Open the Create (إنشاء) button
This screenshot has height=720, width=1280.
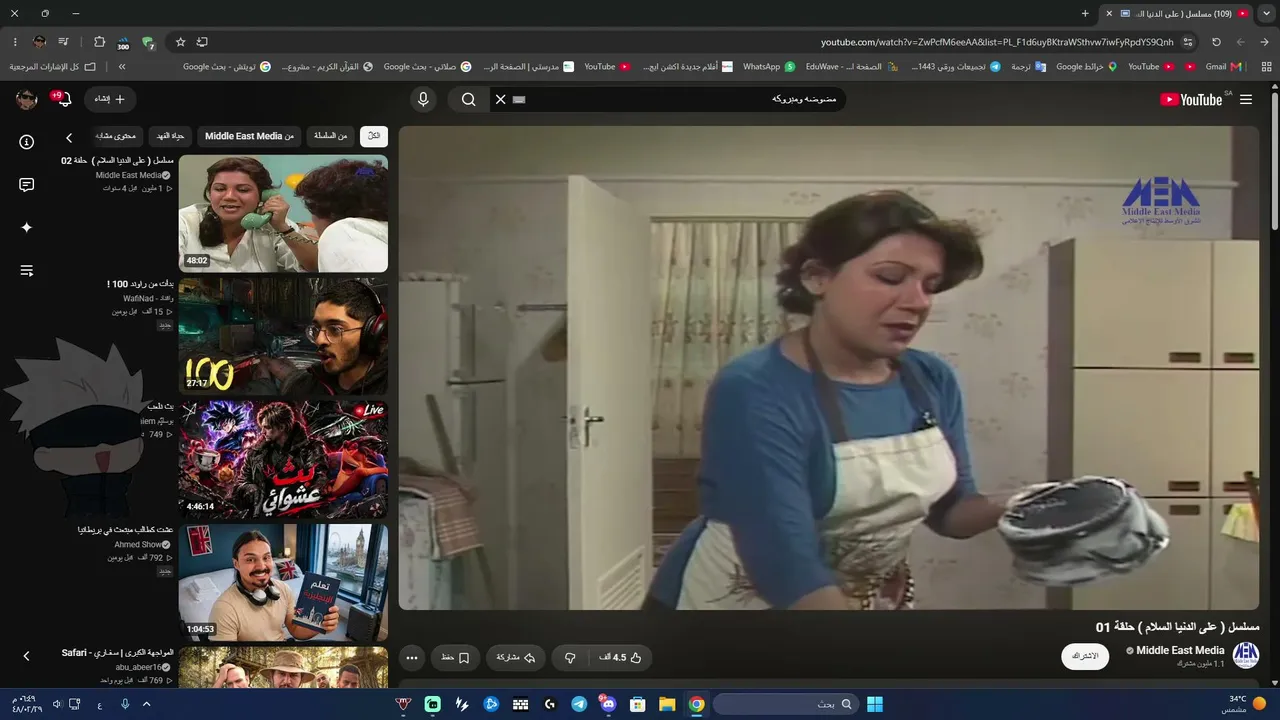coord(110,99)
